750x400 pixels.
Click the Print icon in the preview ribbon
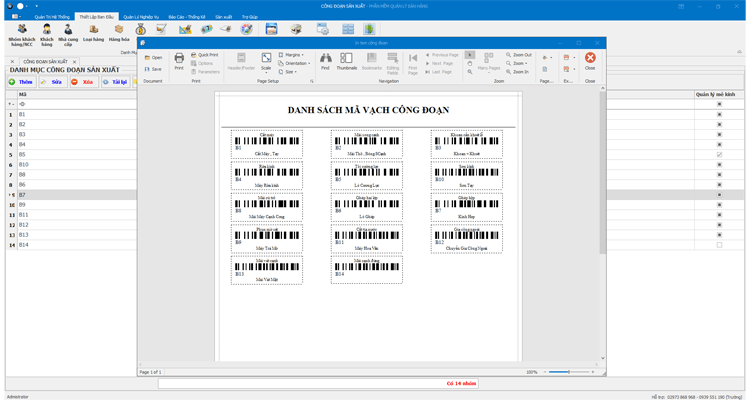(179, 60)
